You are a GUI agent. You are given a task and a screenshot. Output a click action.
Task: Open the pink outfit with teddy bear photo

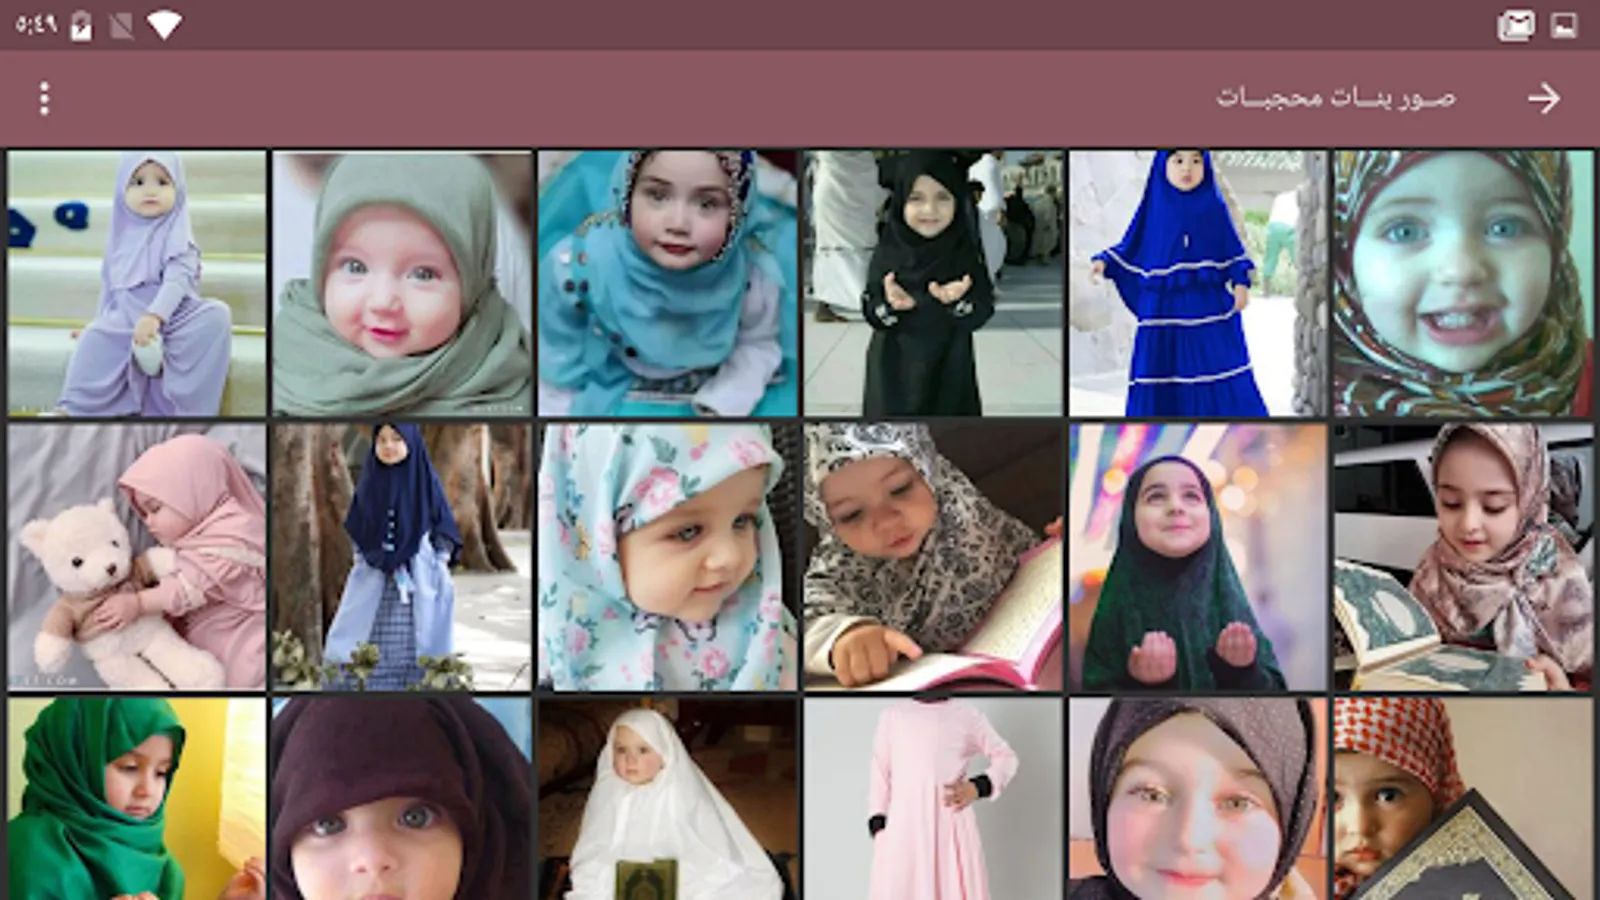pos(137,557)
